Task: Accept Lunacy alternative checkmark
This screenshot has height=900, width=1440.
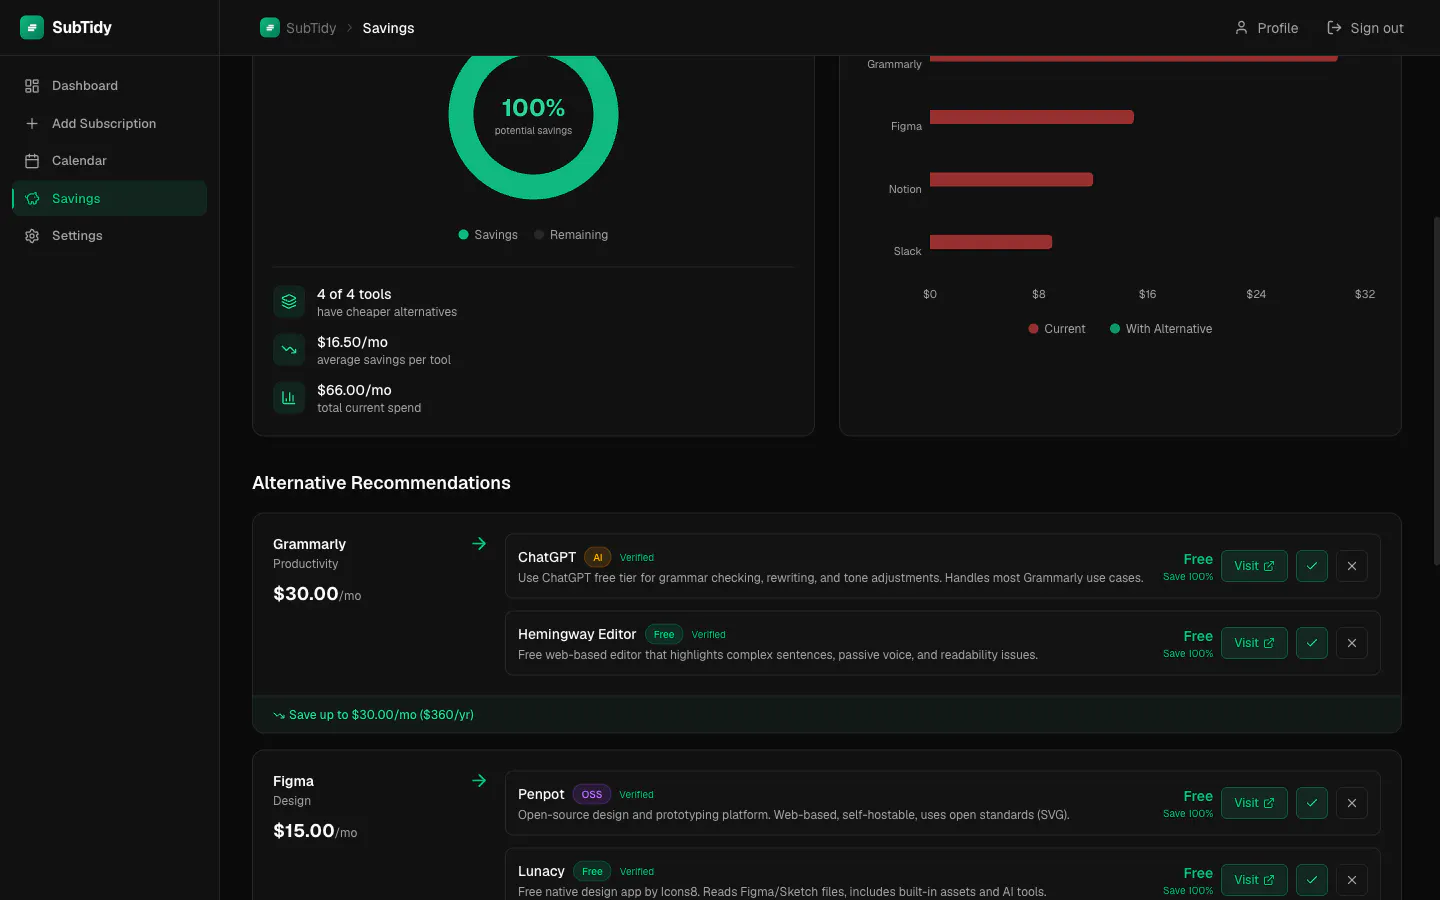Action: 1312,880
